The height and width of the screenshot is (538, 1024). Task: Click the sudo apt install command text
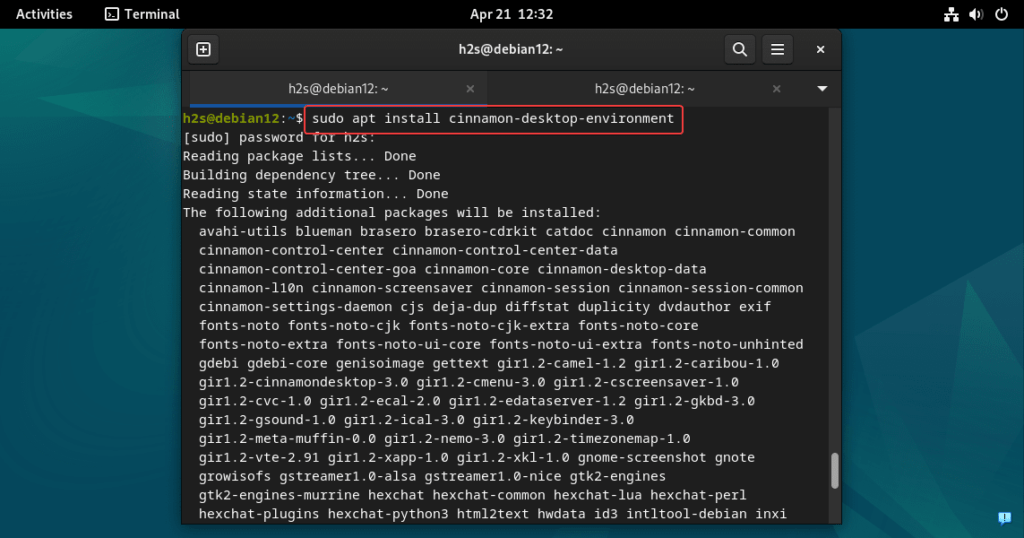click(493, 118)
